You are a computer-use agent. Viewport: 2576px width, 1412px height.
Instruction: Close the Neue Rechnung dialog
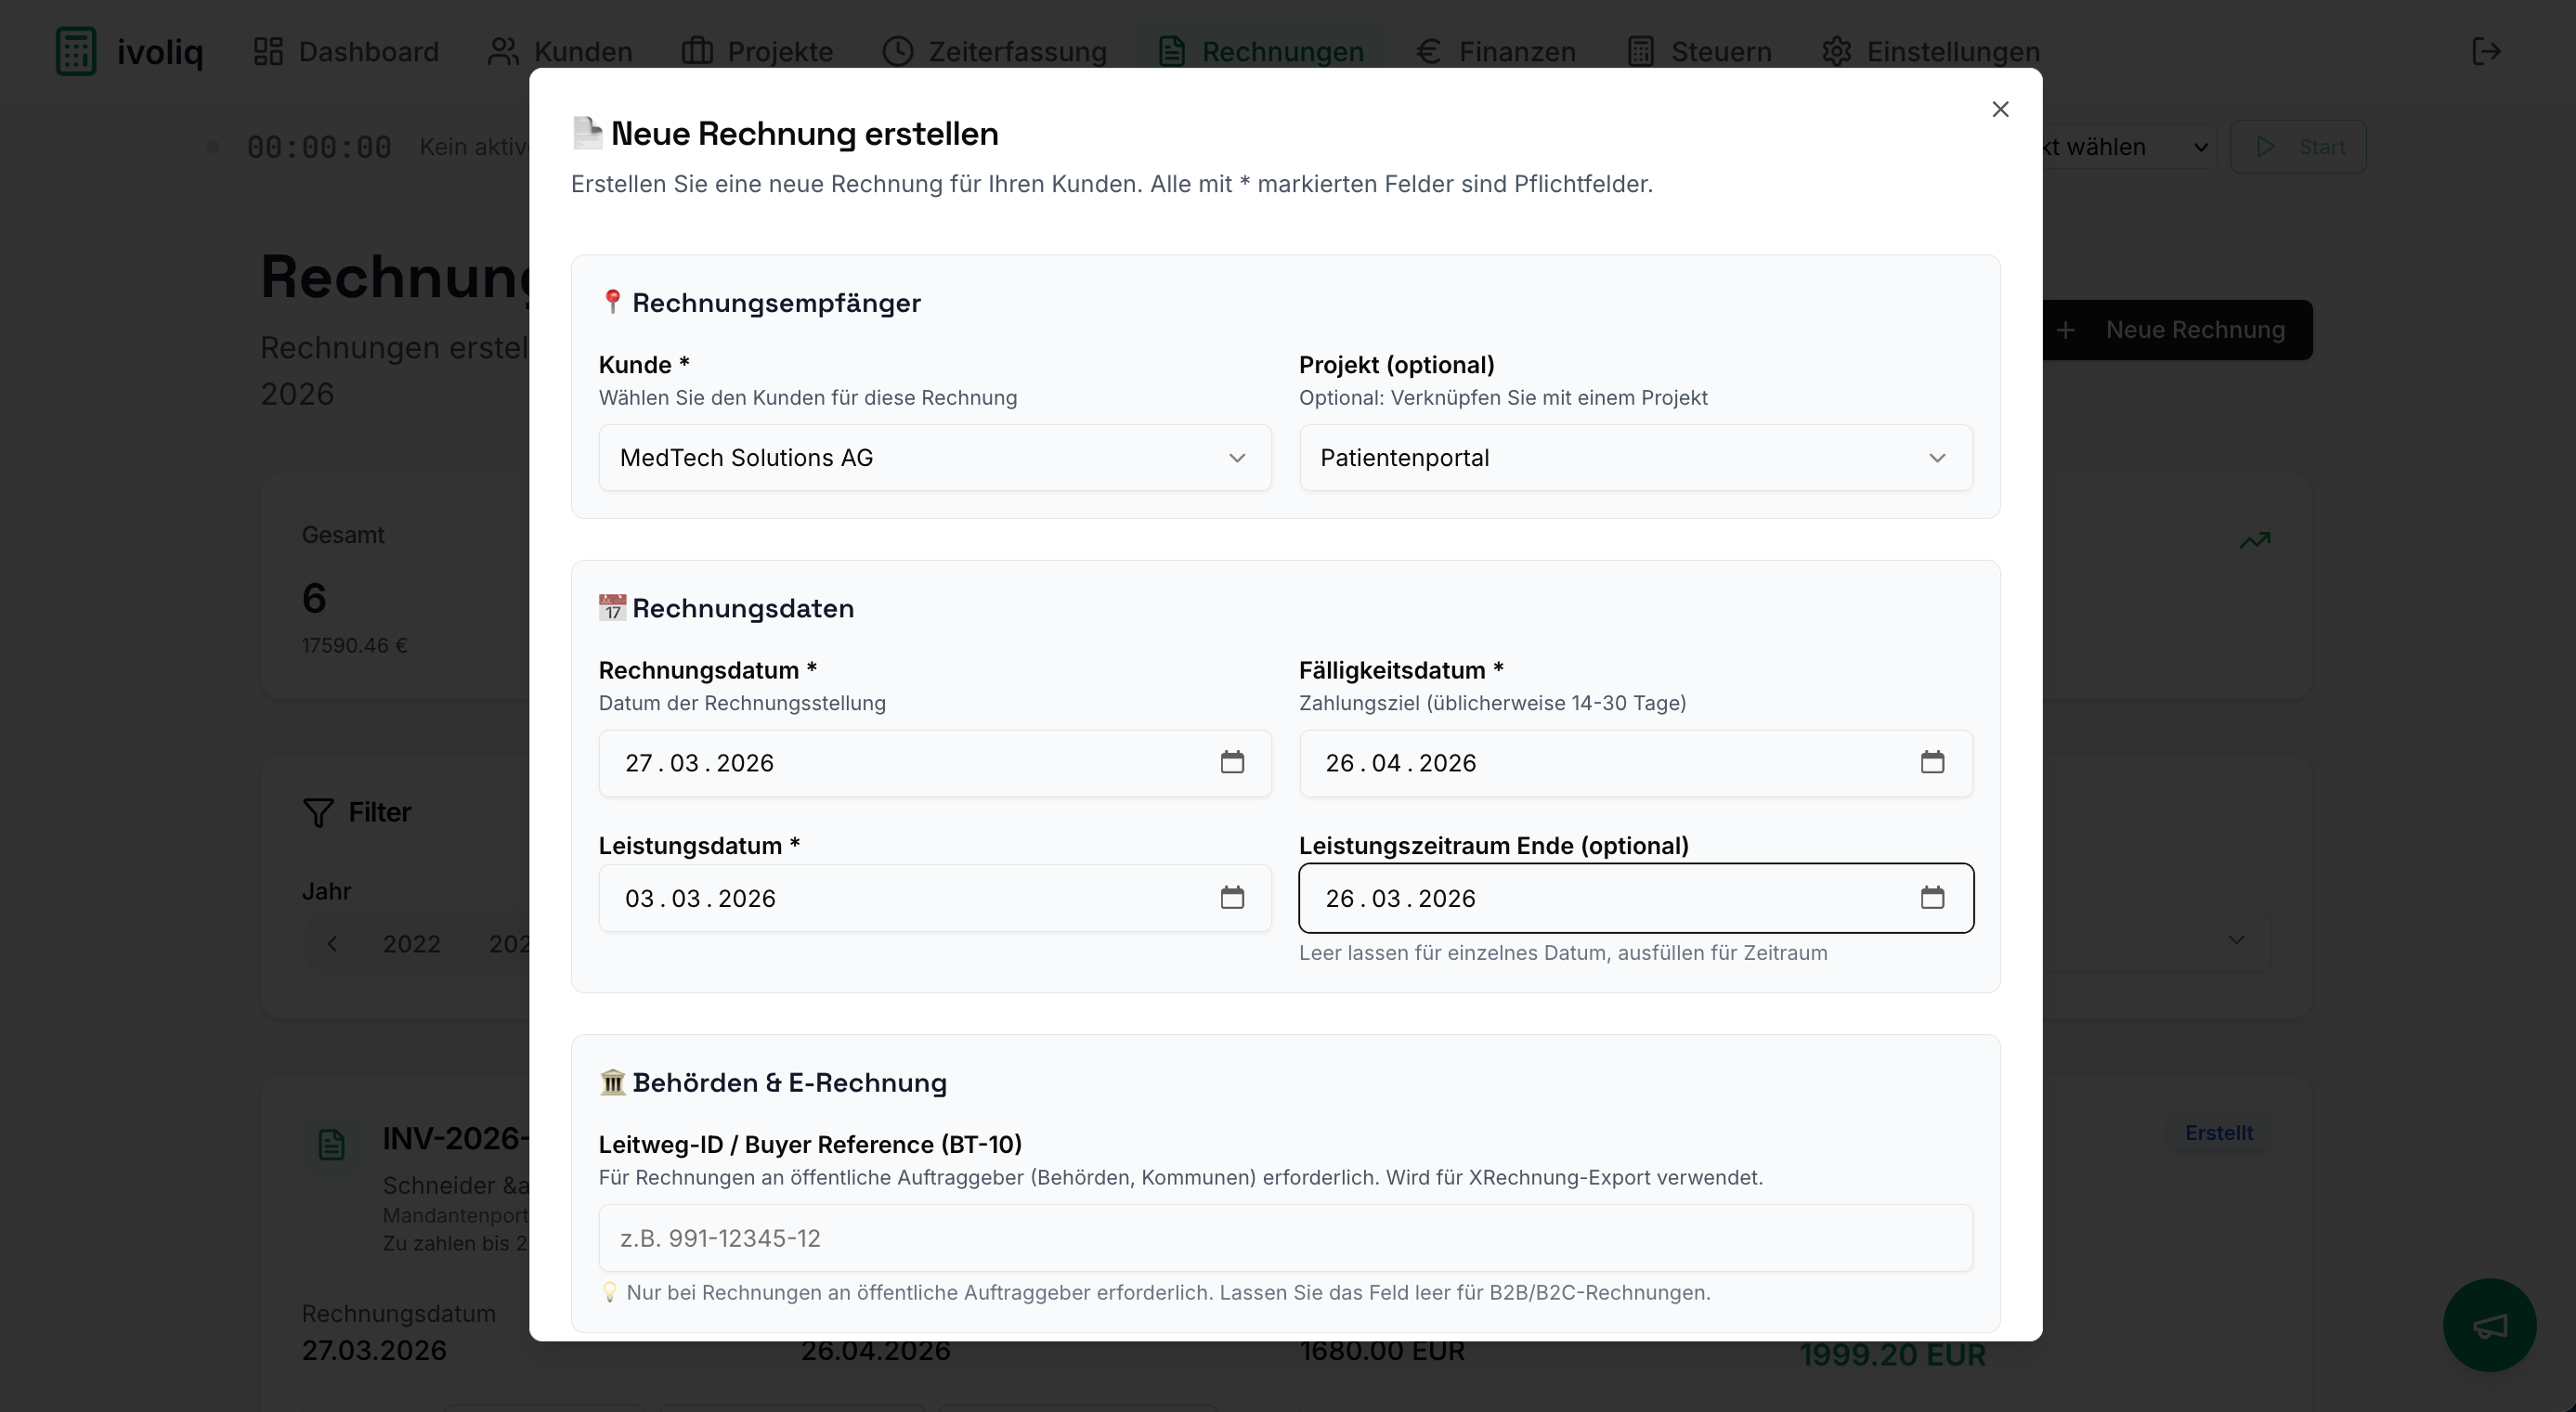[x=1999, y=109]
